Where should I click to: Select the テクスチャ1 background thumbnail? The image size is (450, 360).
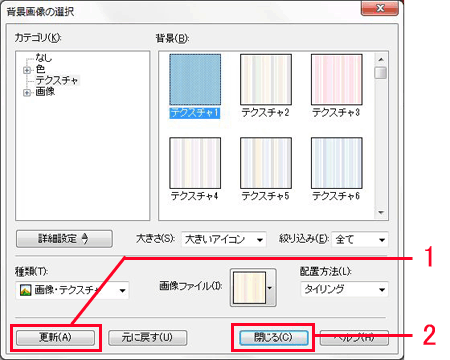click(195, 80)
